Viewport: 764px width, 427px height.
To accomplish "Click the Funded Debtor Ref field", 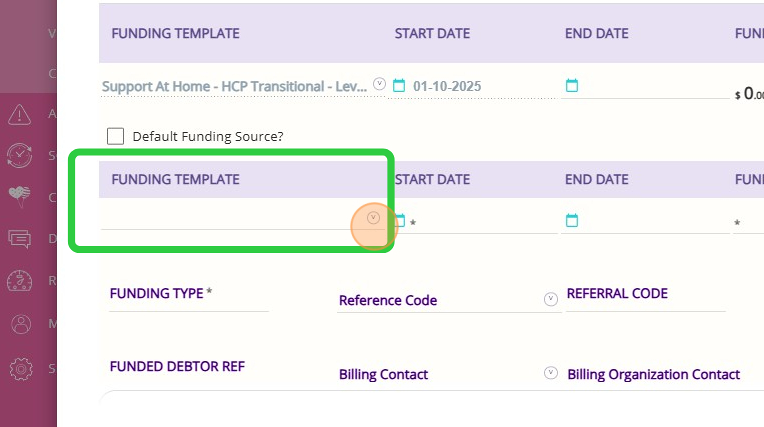I will click(x=188, y=380).
